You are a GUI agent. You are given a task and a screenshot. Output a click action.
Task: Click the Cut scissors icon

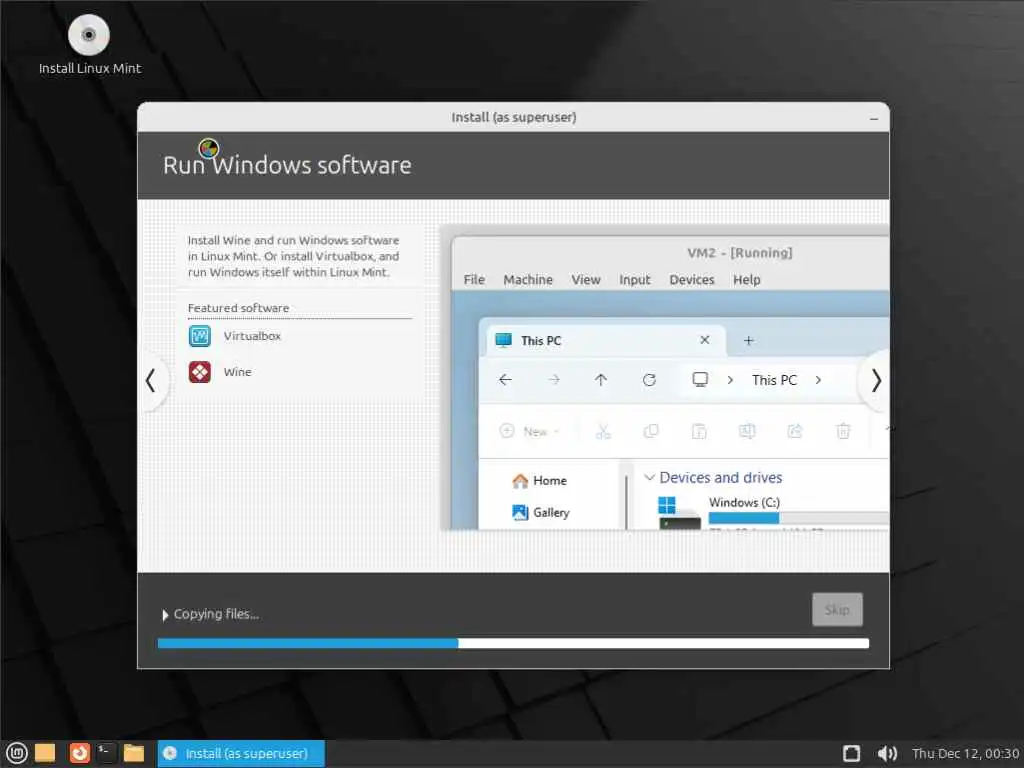(603, 431)
